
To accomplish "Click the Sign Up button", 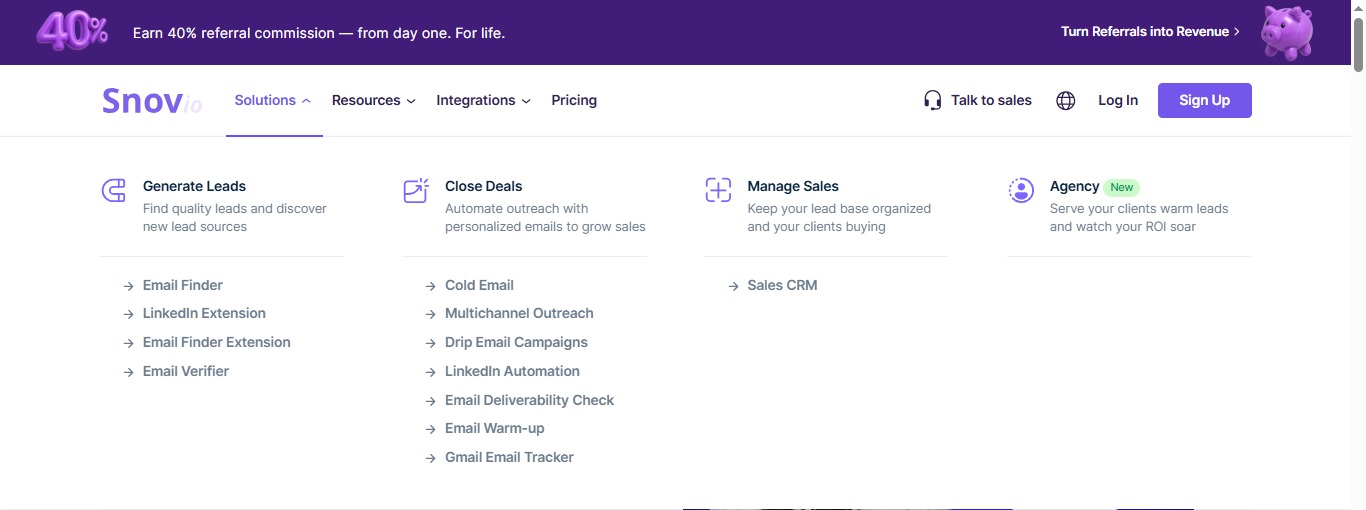I will pyautogui.click(x=1205, y=100).
